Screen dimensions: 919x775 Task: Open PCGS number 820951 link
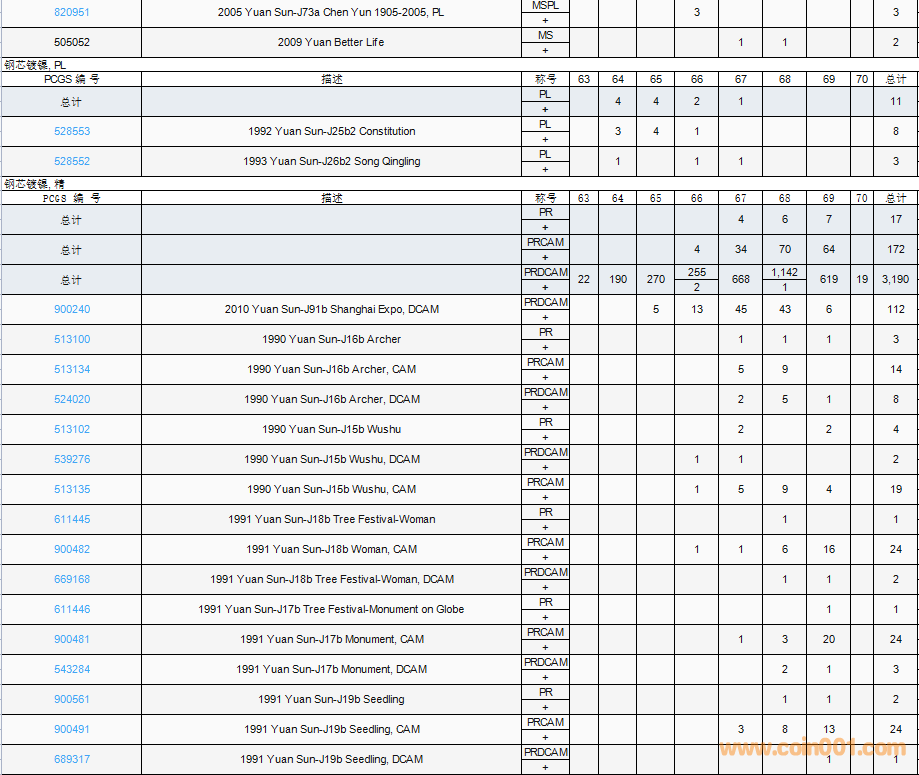click(71, 12)
